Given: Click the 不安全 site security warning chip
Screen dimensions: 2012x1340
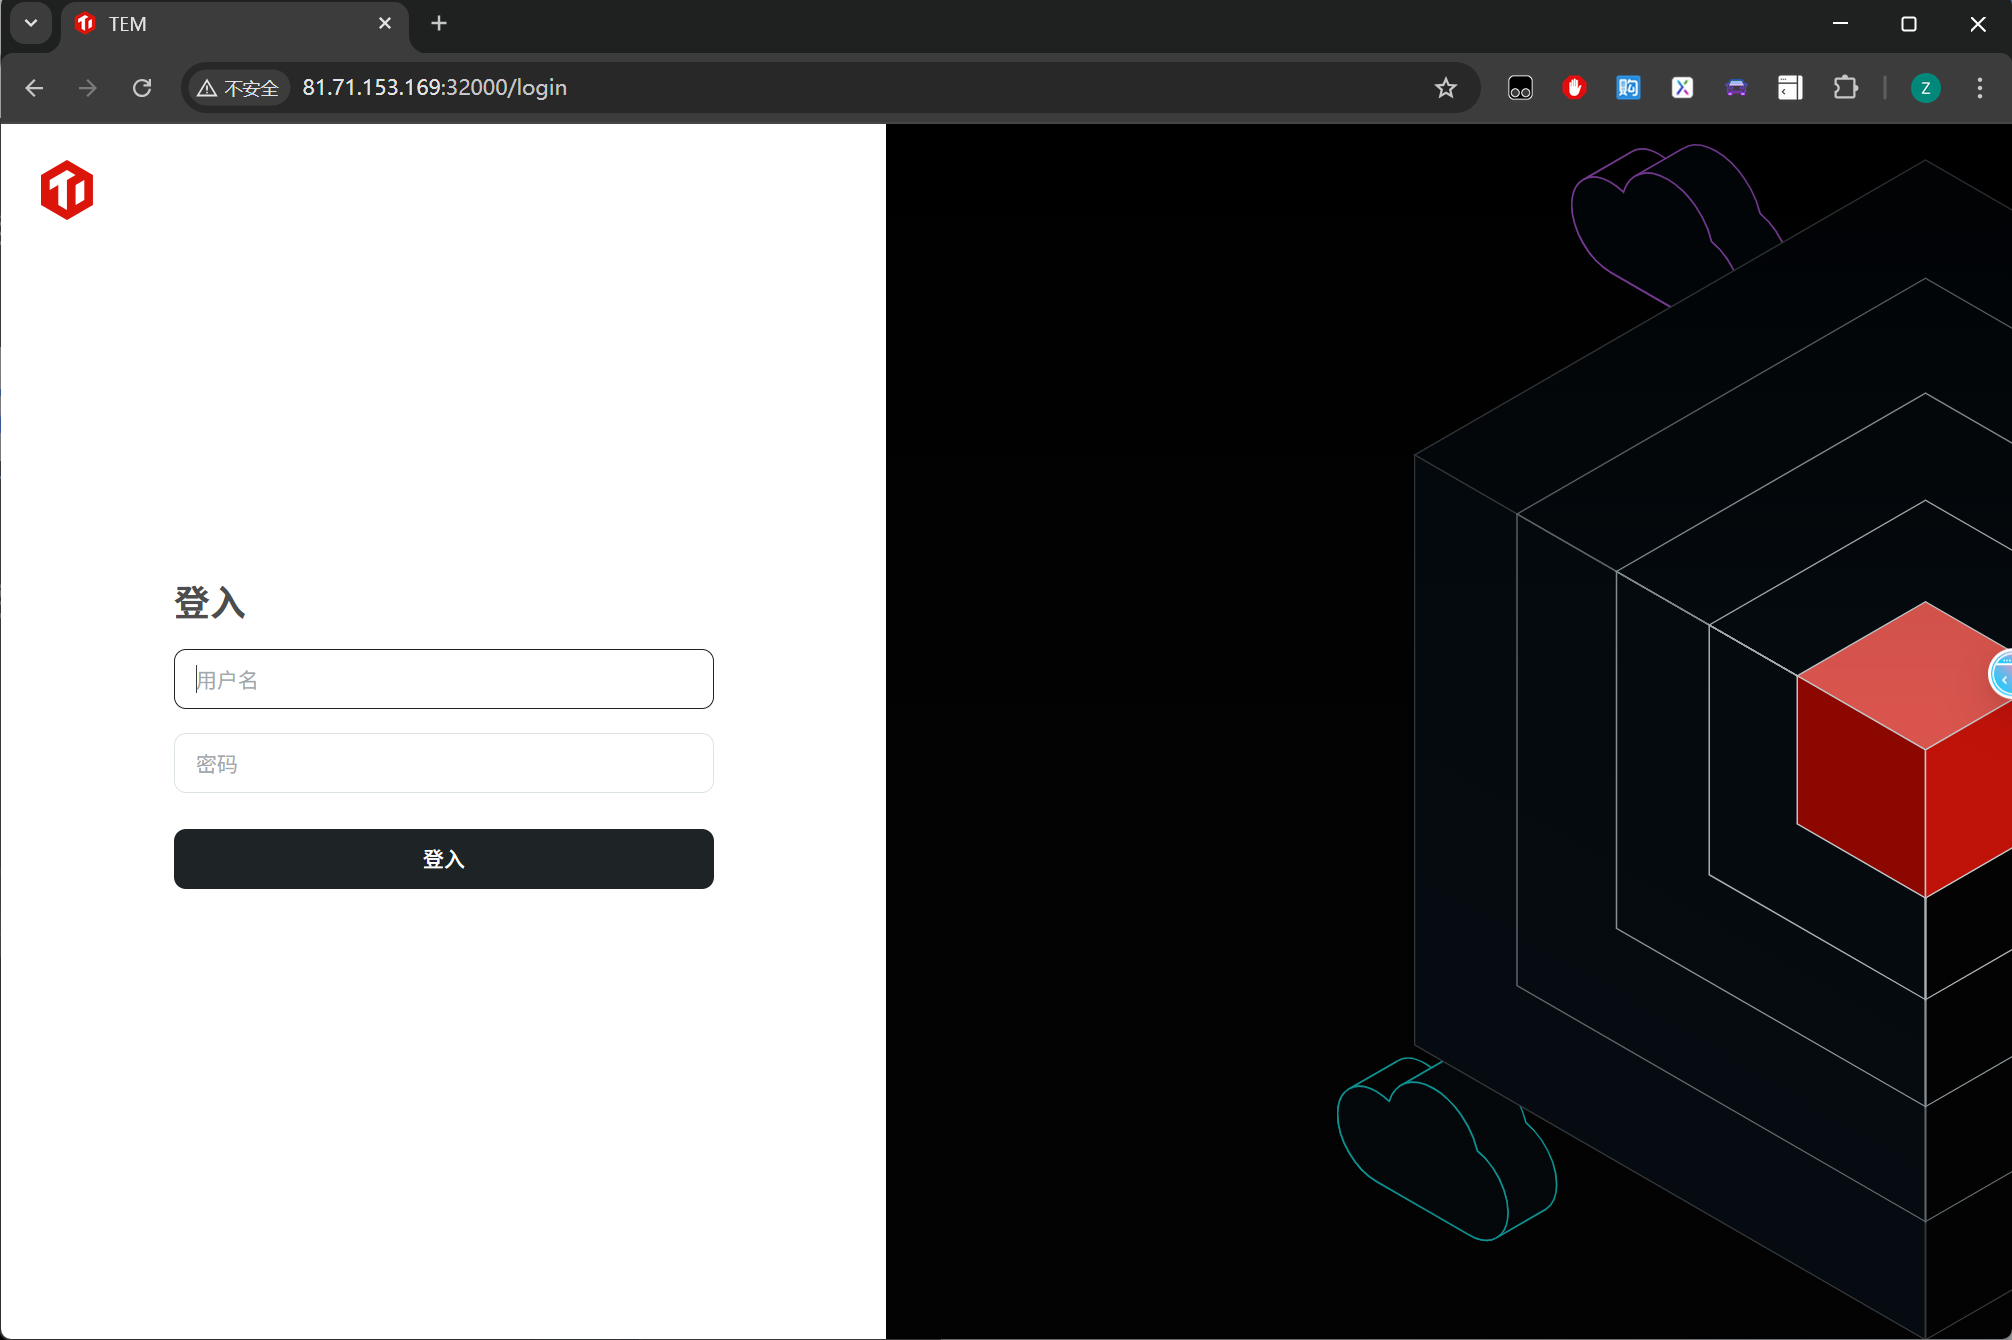Looking at the screenshot, I should (x=239, y=88).
